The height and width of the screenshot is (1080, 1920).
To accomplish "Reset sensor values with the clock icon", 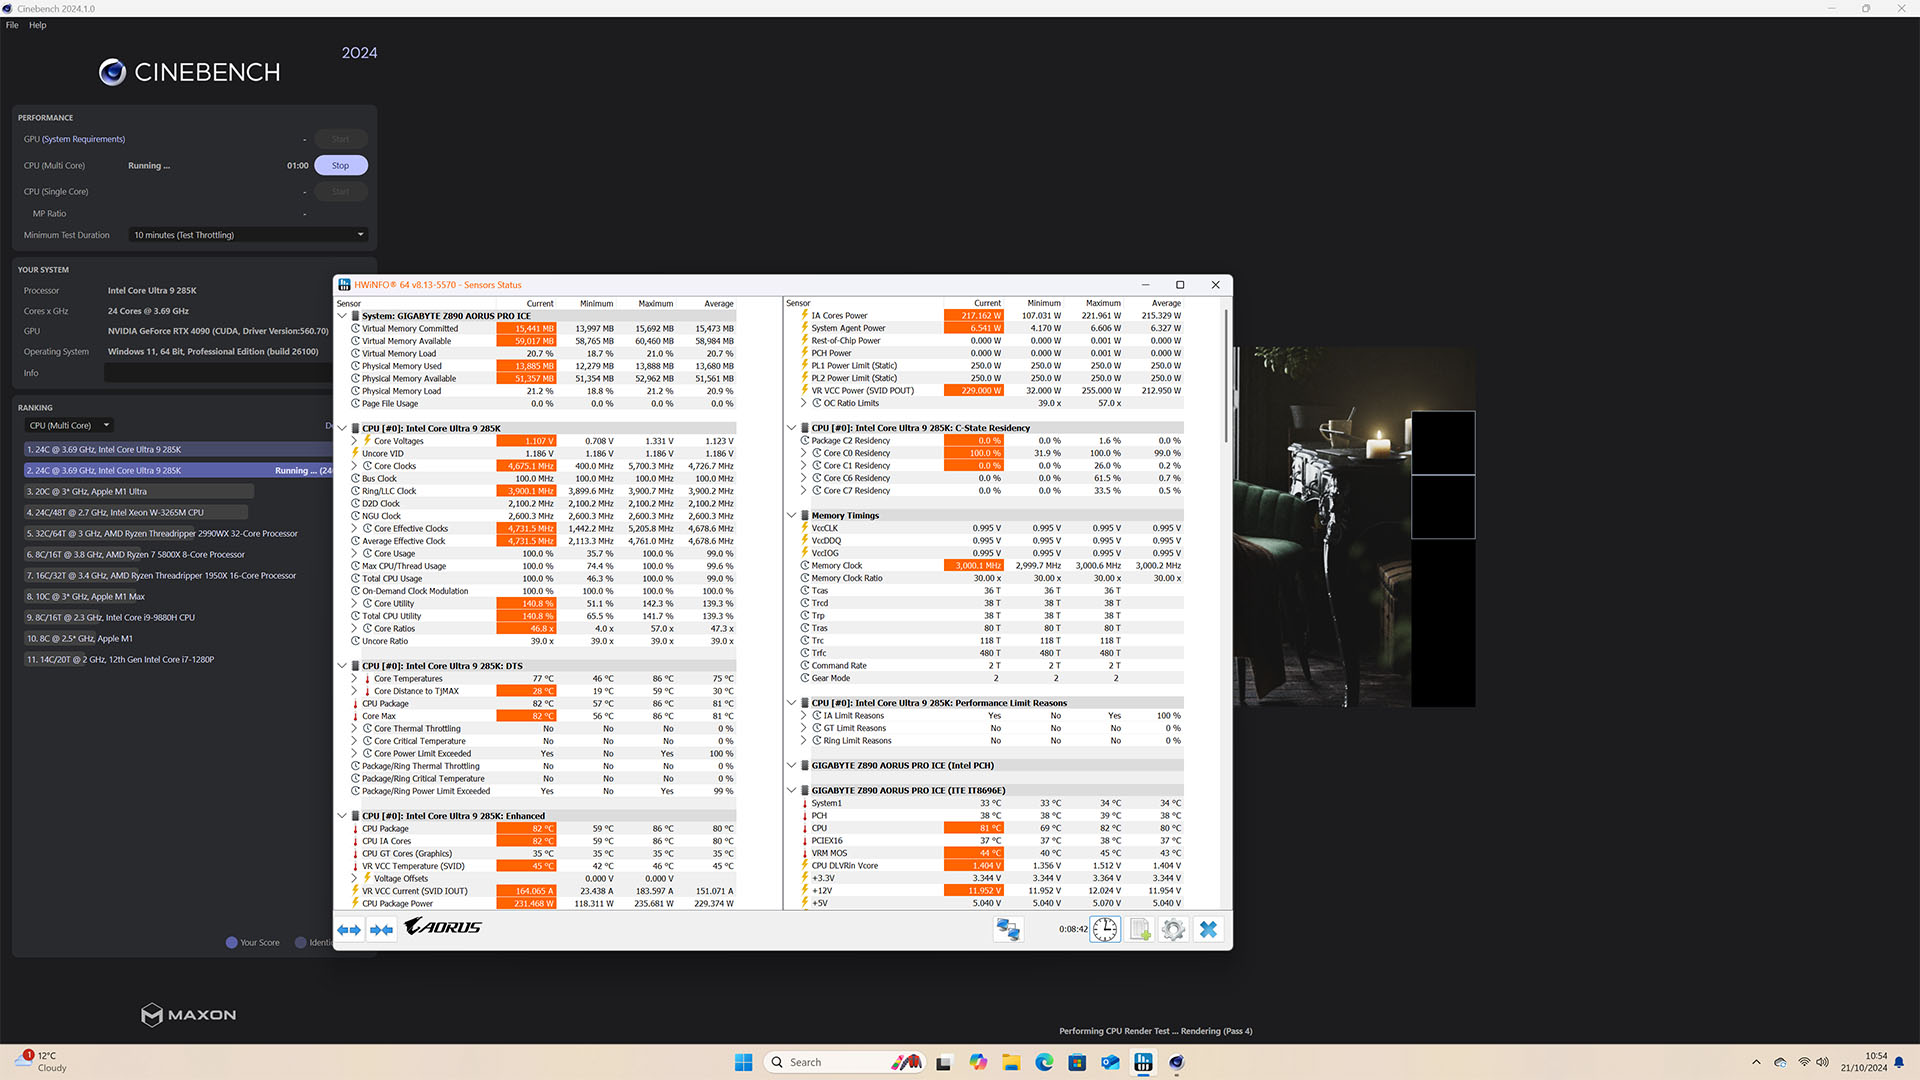I will pyautogui.click(x=1105, y=929).
